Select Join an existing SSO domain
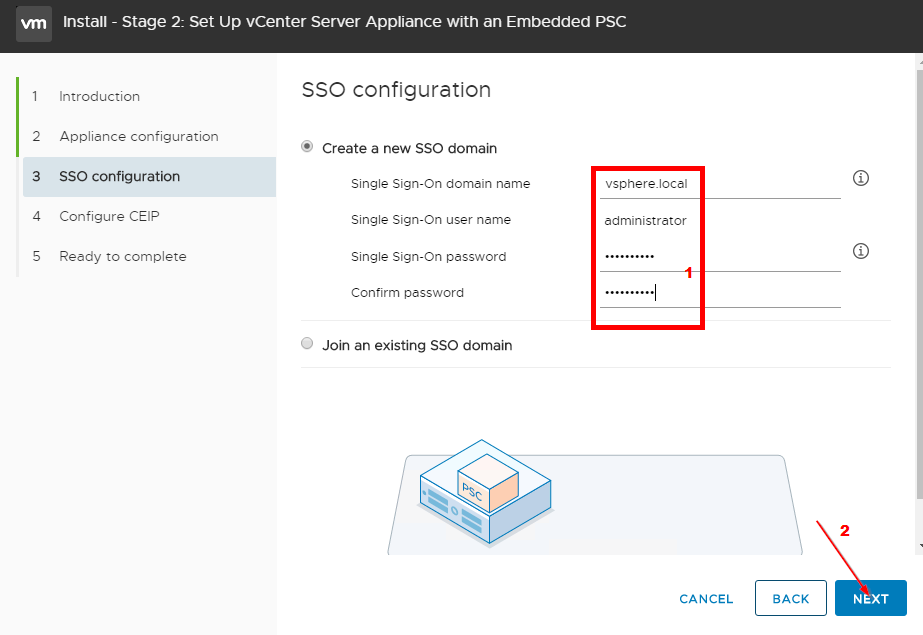Viewport: 923px width, 635px height. (307, 343)
